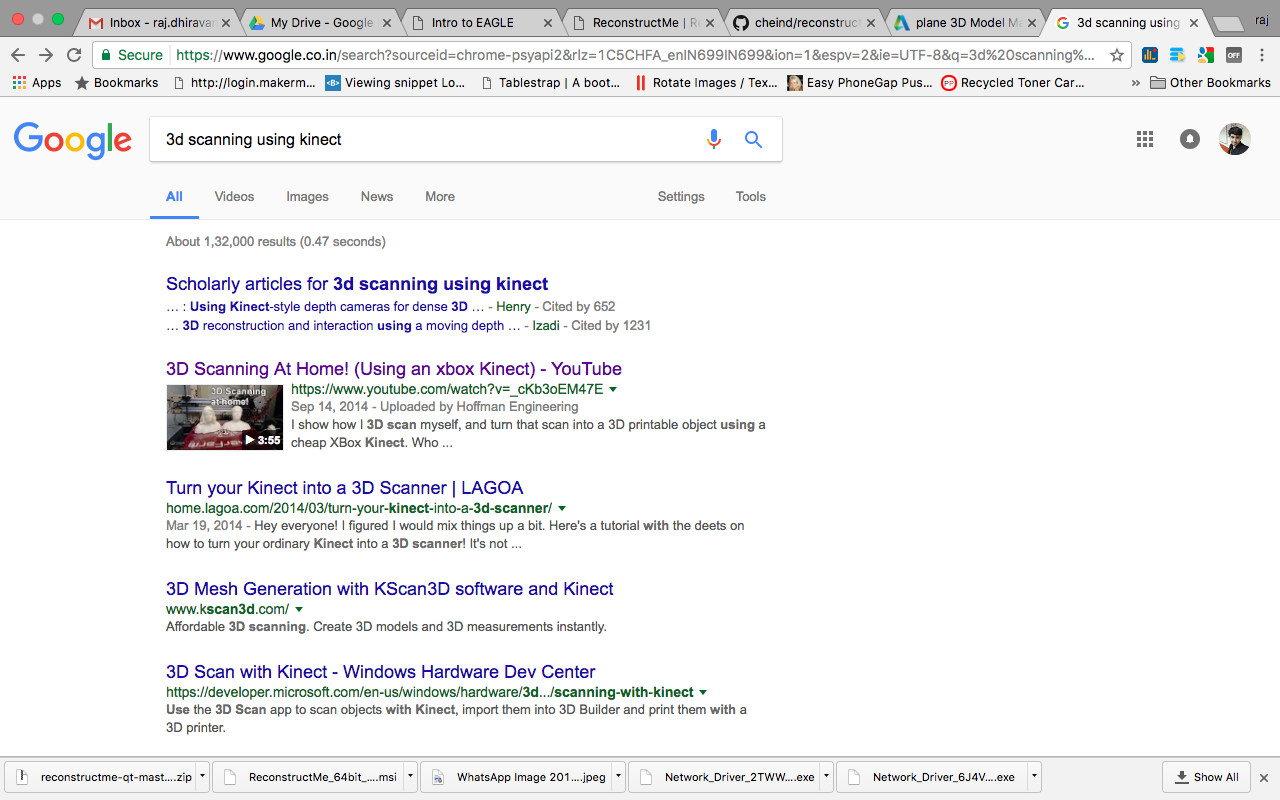
Task: Open Google notifications bell
Action: point(1189,139)
